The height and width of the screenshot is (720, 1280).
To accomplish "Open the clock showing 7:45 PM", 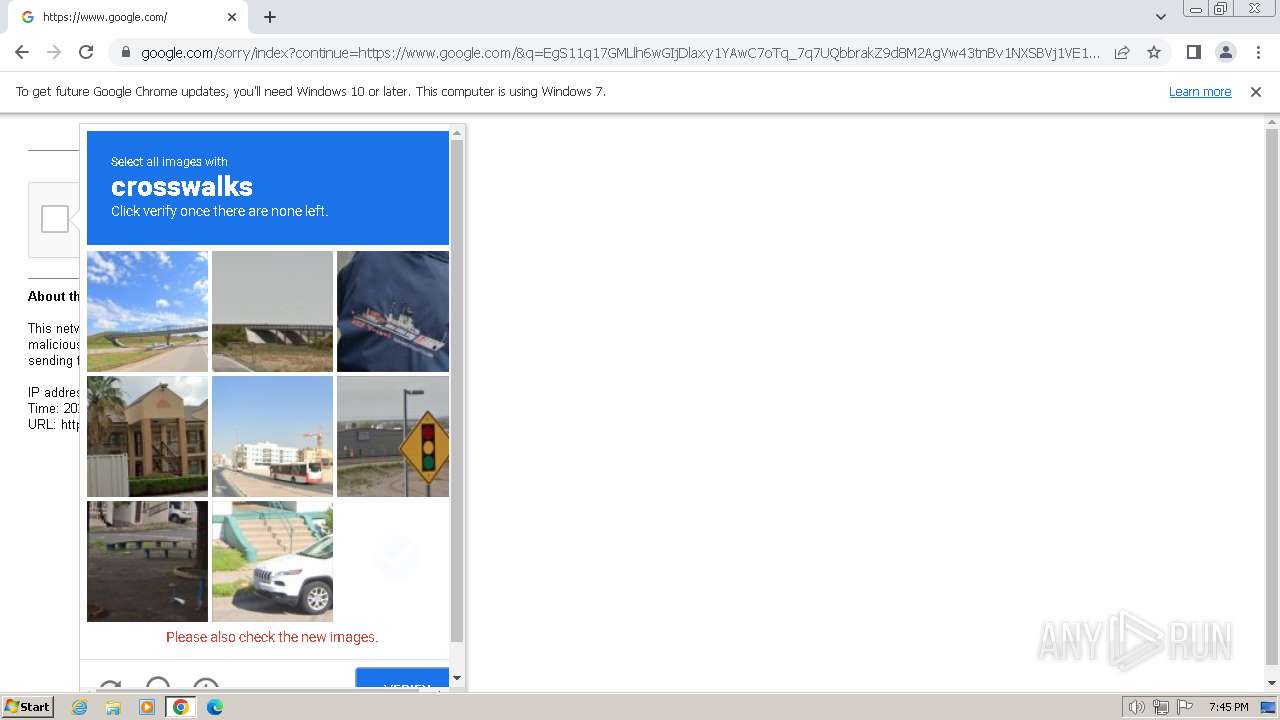I will pyautogui.click(x=1228, y=707).
